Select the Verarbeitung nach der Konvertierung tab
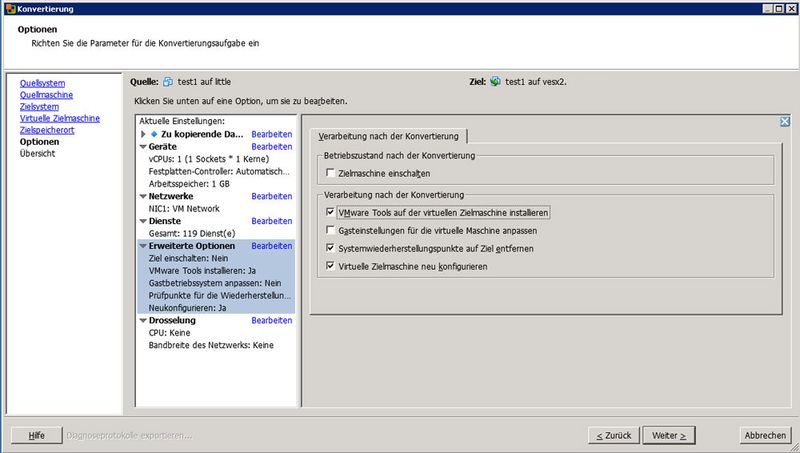 click(x=388, y=136)
